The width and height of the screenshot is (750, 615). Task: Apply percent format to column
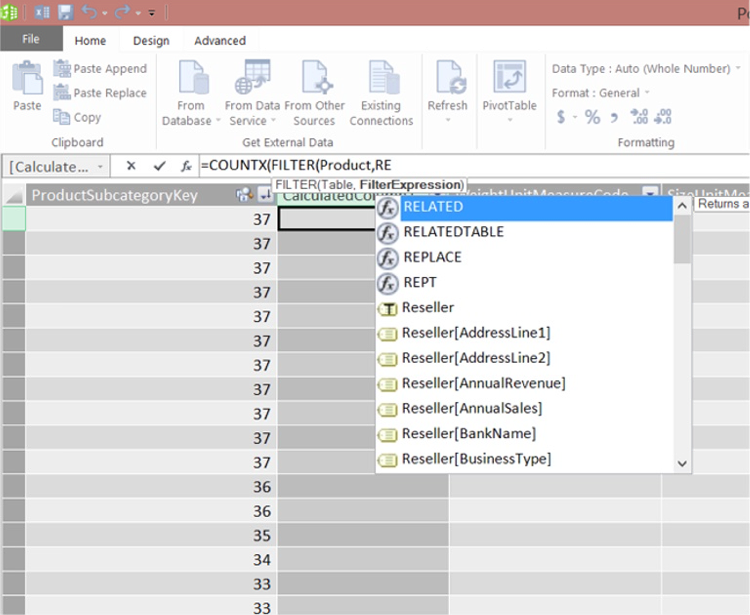pyautogui.click(x=592, y=117)
